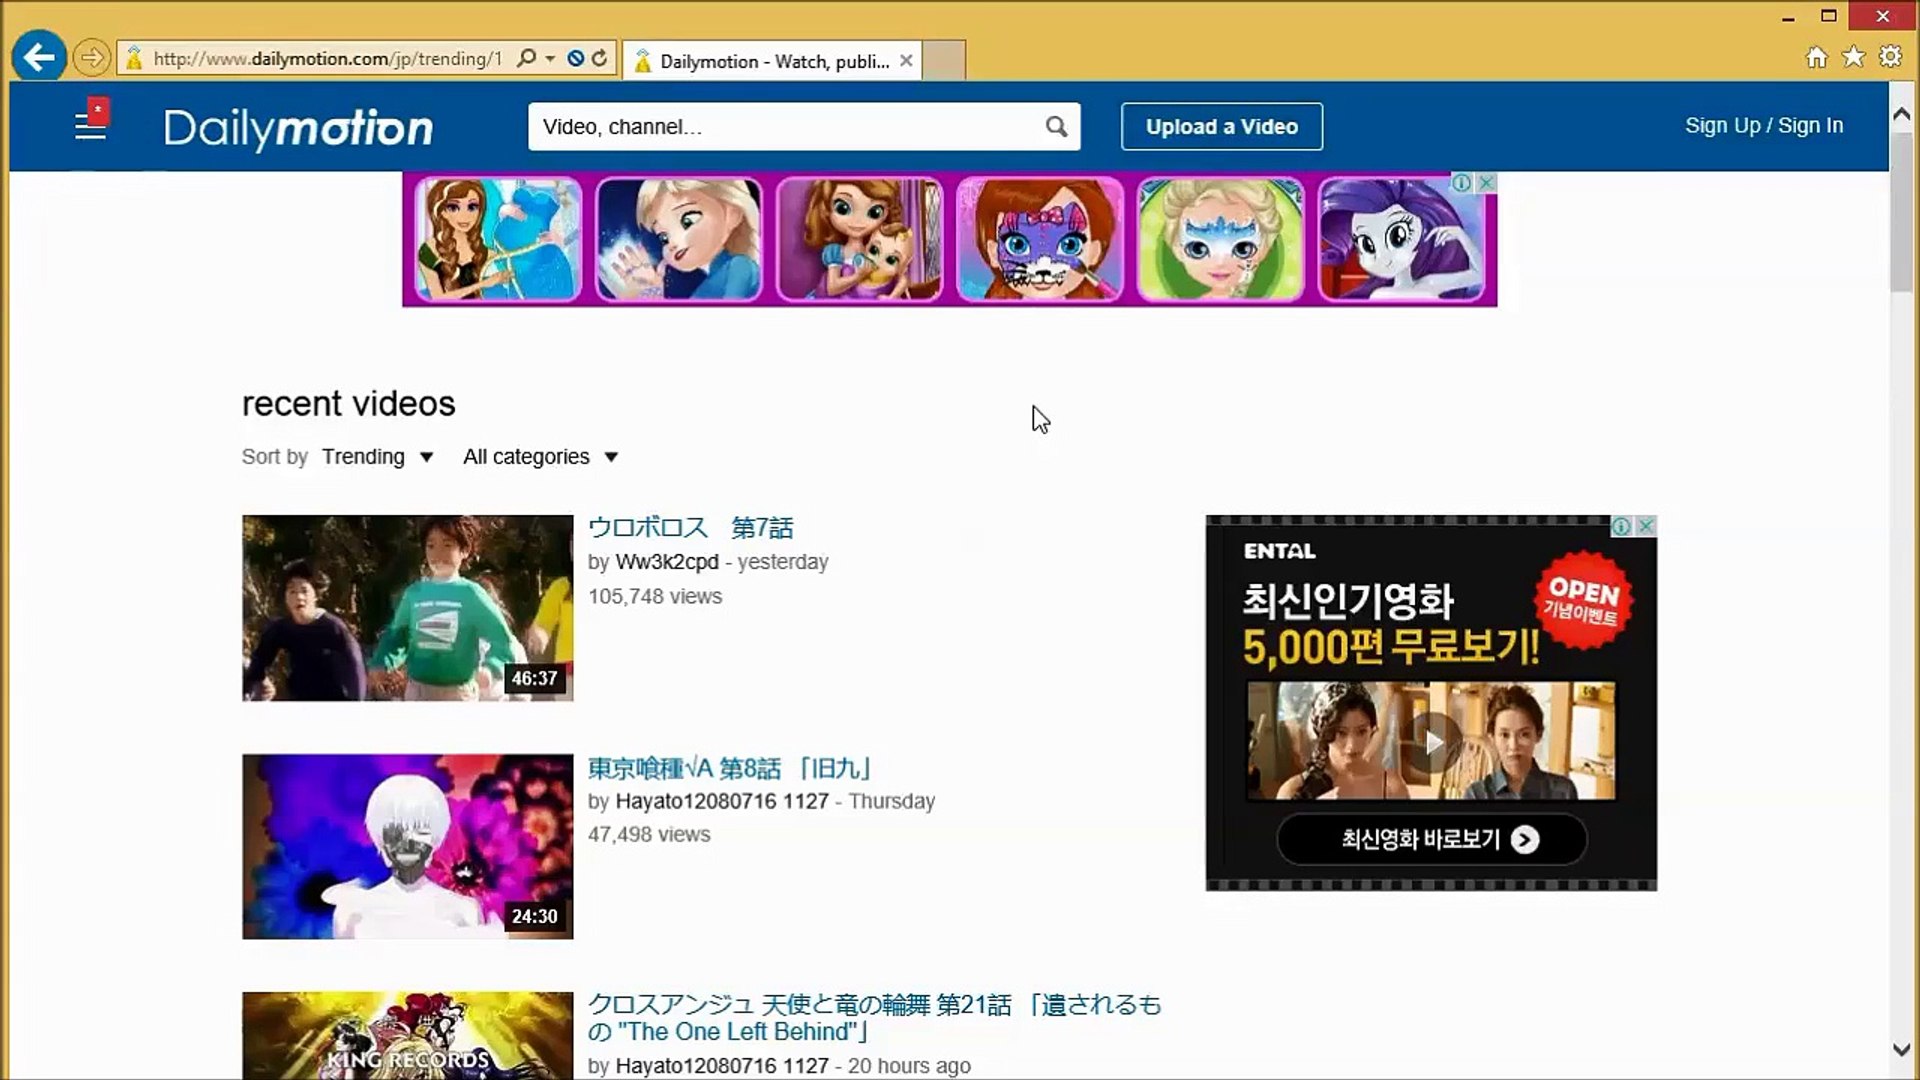Open the 東京喰種√A episode thumbnail

pyautogui.click(x=406, y=845)
